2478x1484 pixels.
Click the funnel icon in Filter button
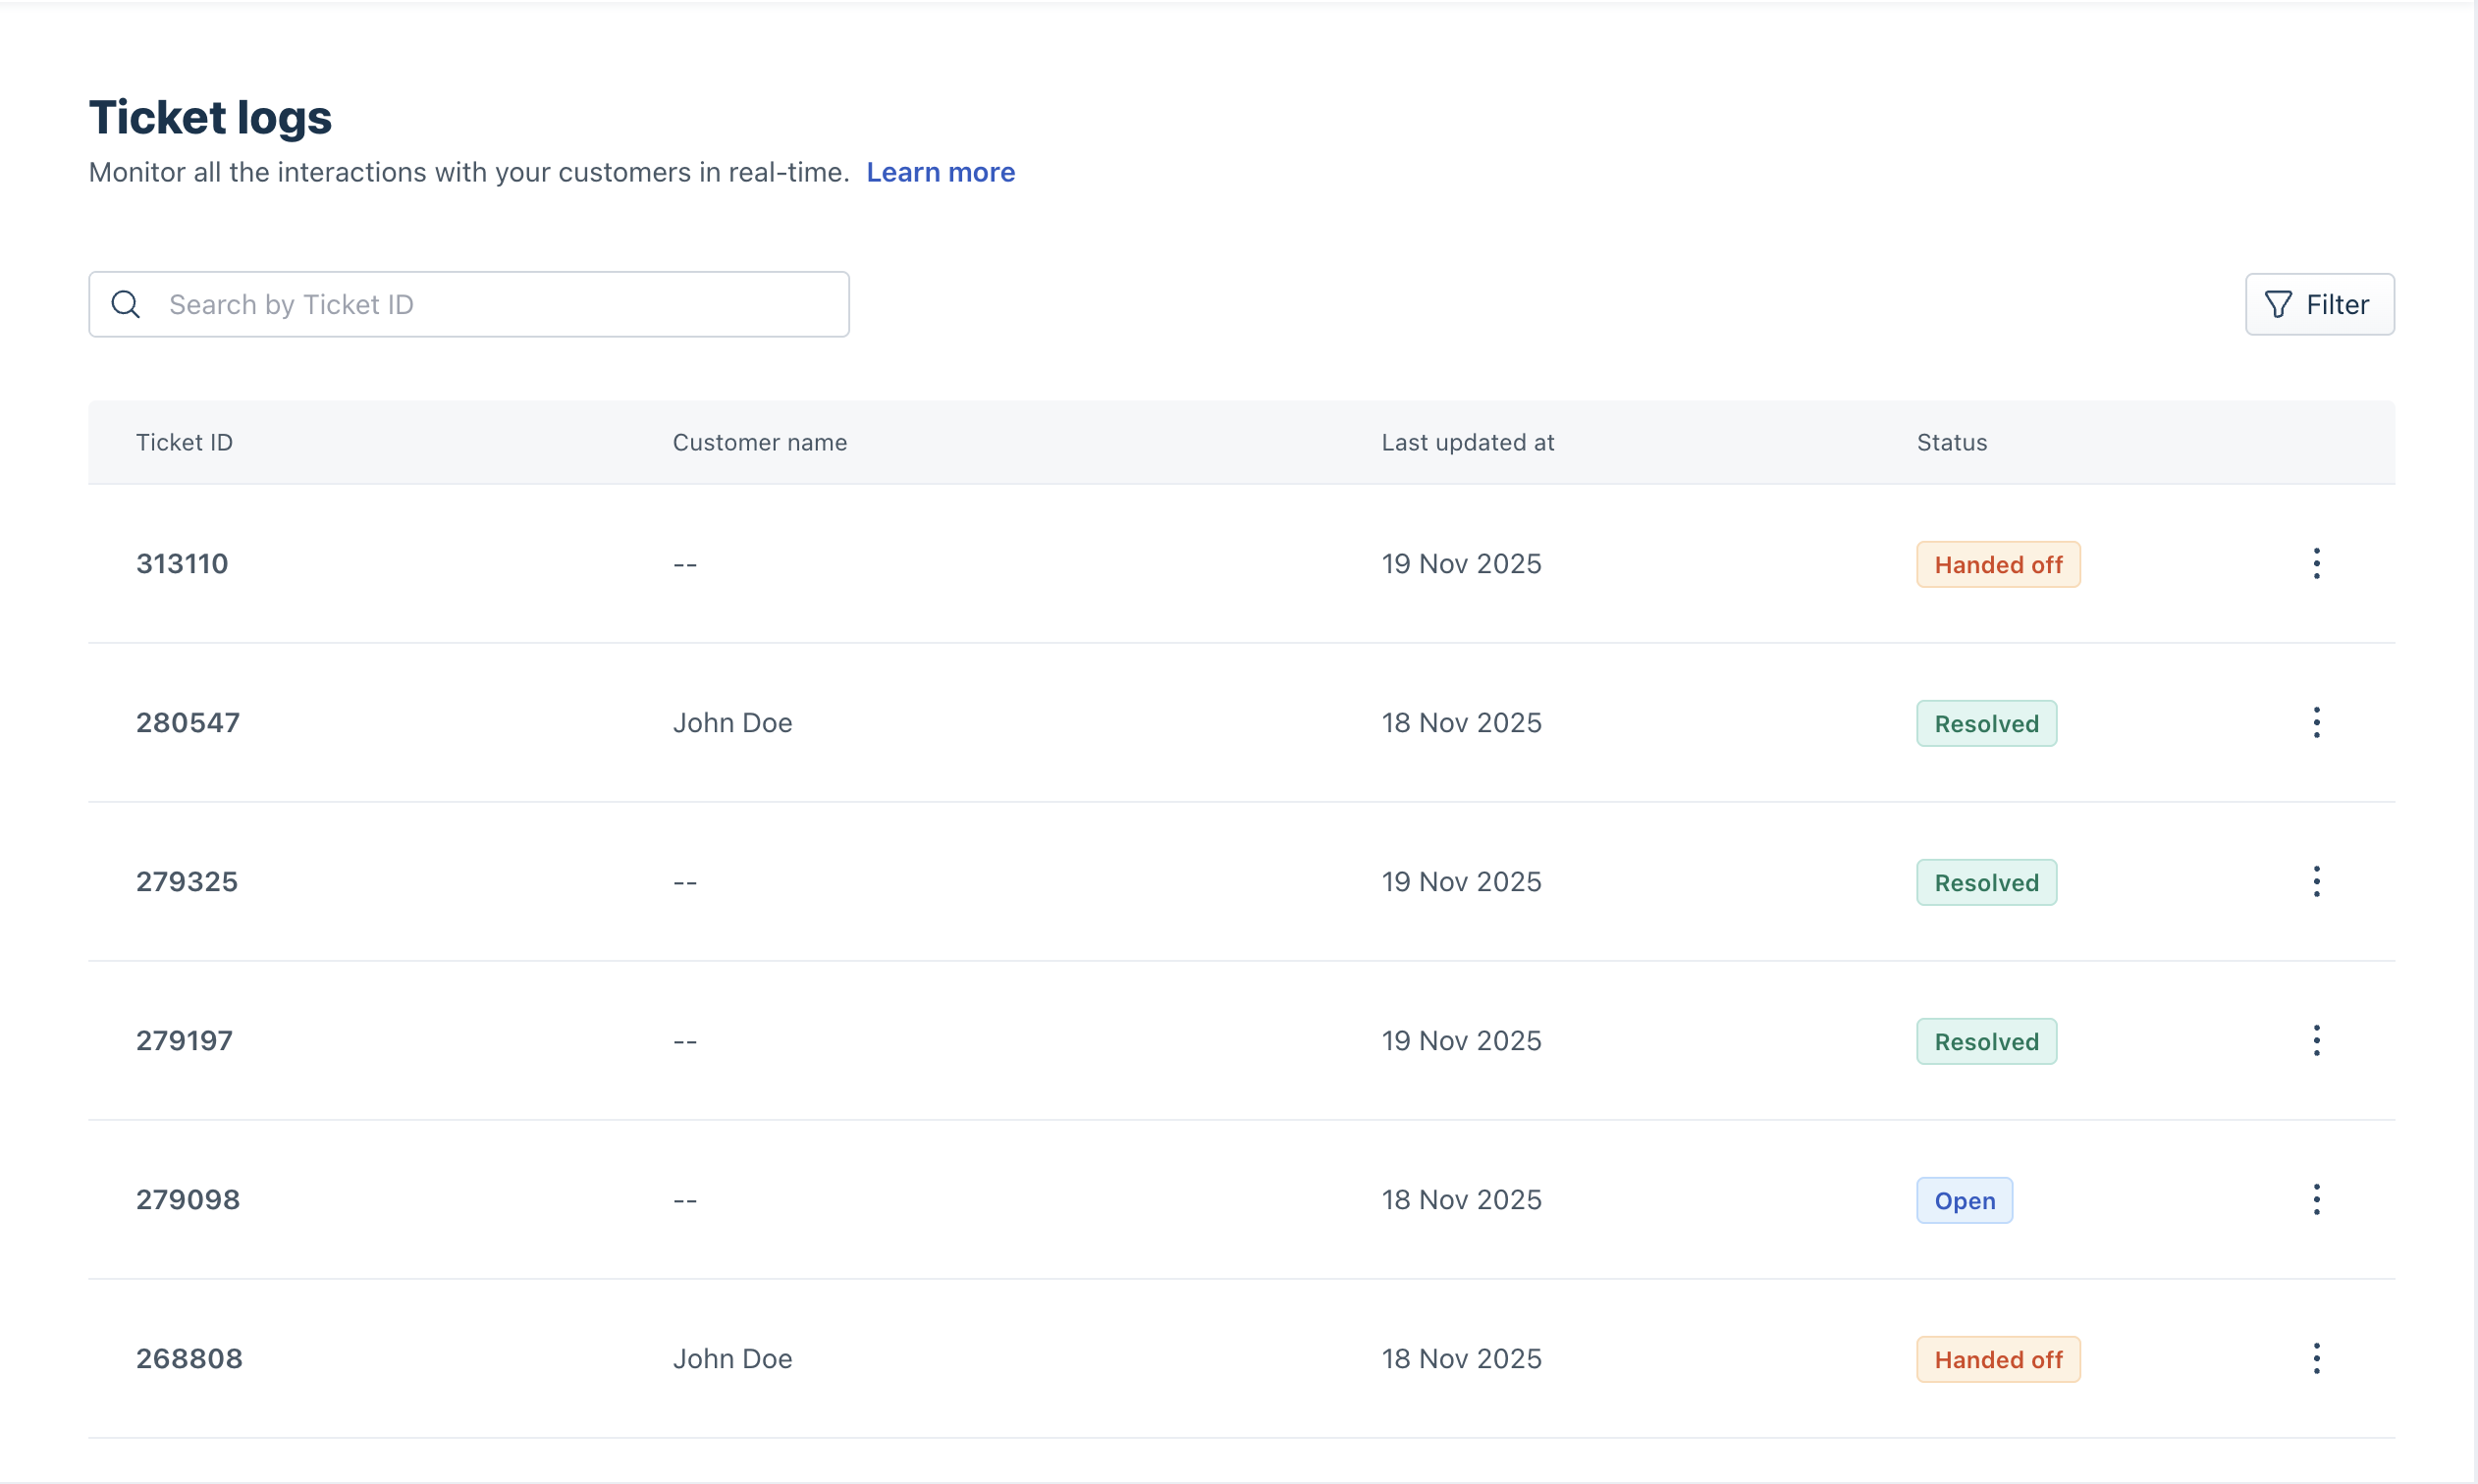tap(2278, 305)
